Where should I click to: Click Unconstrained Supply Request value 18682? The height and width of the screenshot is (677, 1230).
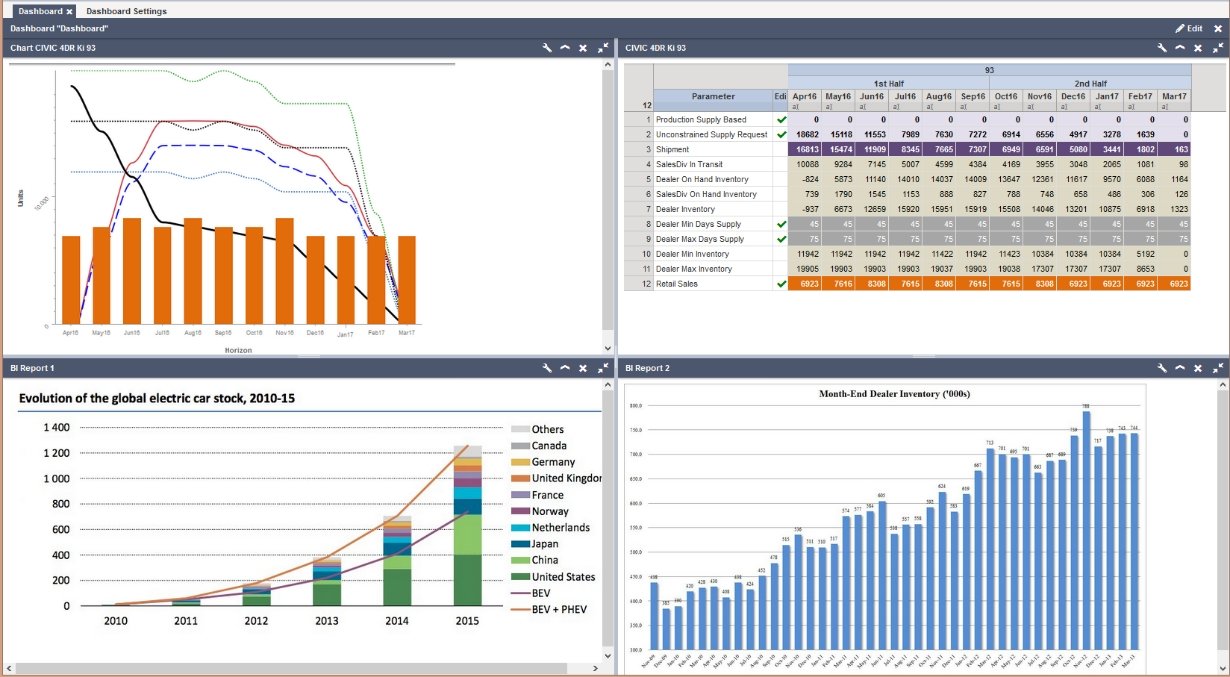point(805,134)
